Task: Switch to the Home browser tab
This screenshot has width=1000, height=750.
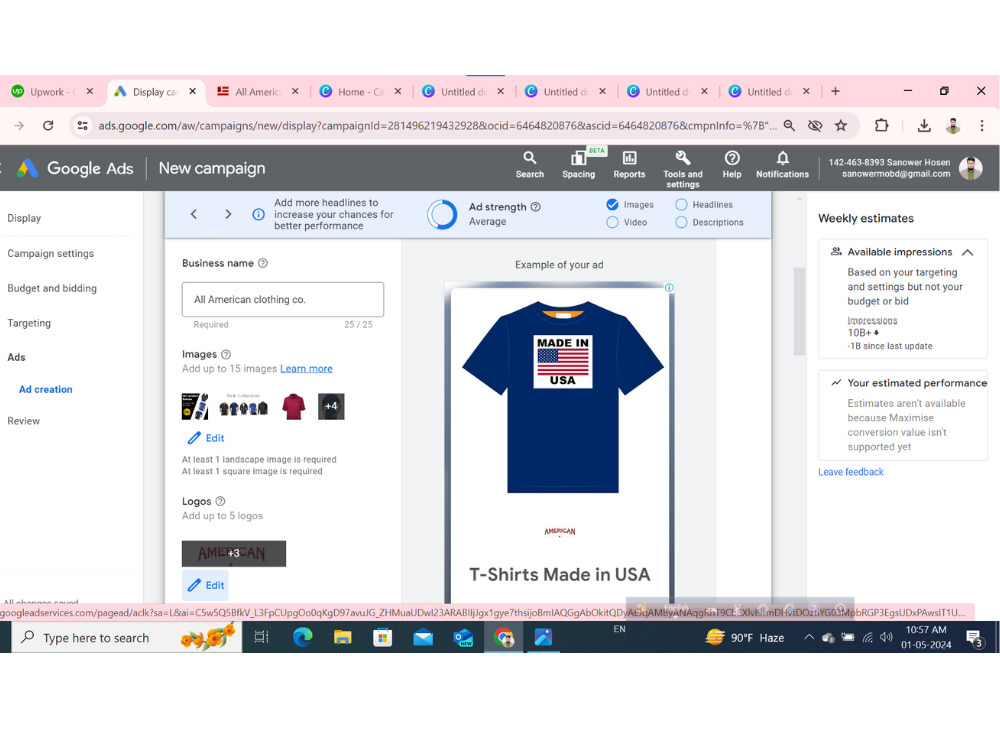Action: click(360, 92)
